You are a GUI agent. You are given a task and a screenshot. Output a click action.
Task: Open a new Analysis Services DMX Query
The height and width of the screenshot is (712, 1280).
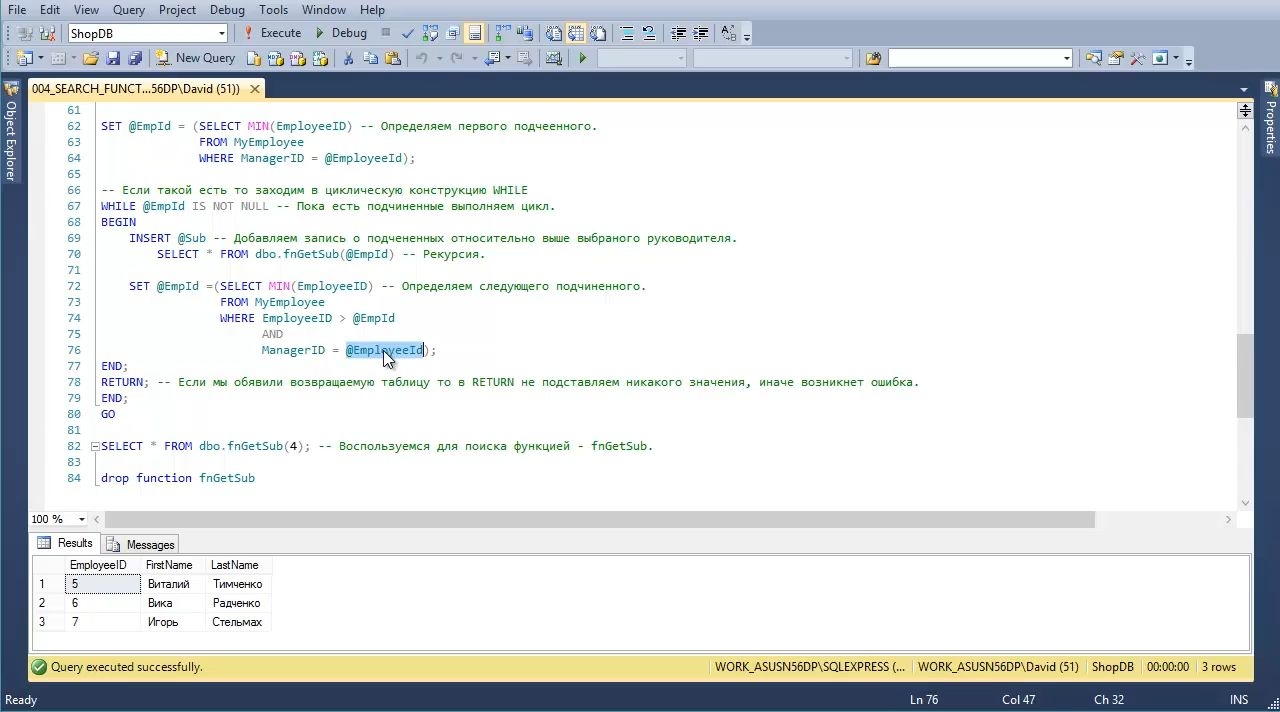point(298,58)
